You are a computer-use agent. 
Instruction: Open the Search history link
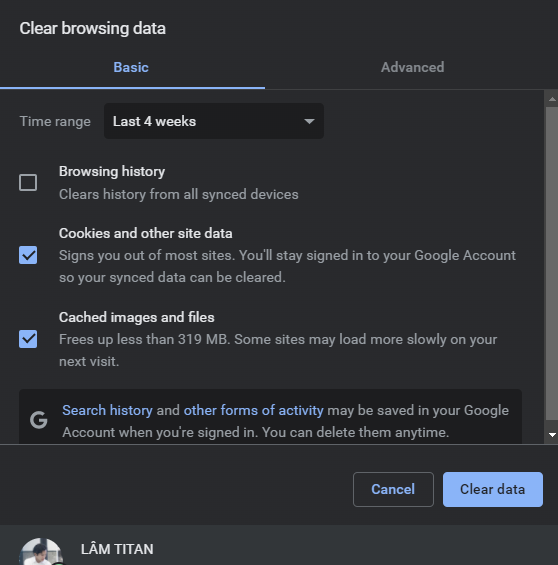[107, 410]
